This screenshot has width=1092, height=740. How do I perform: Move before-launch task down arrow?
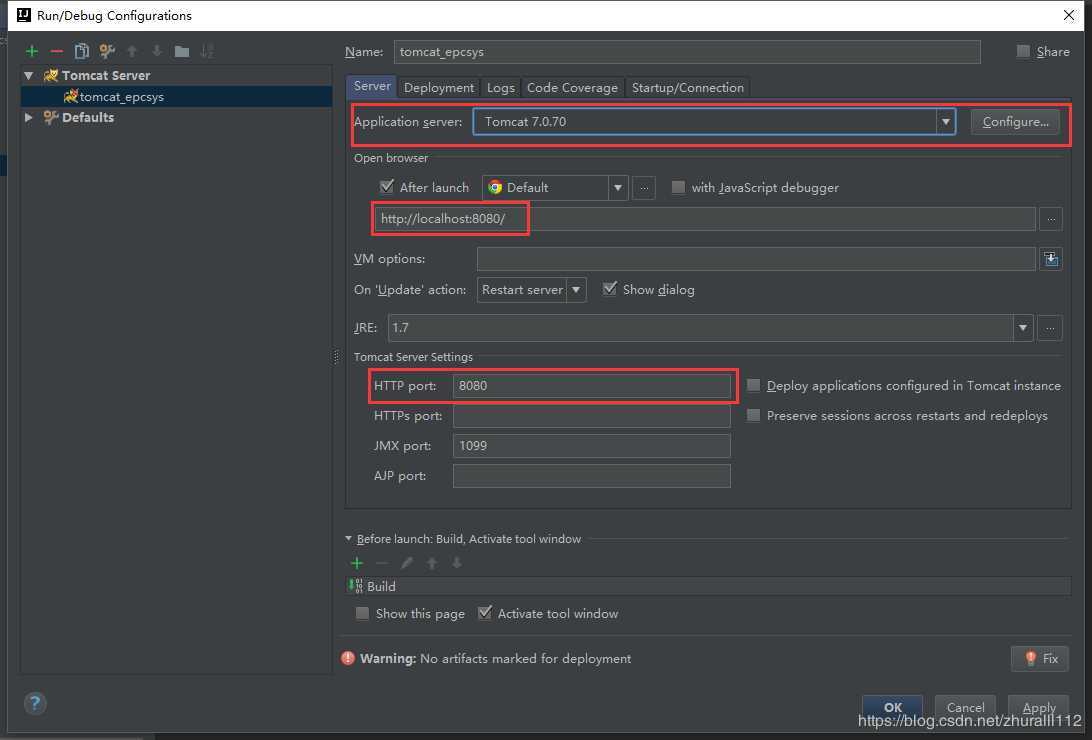tap(457, 563)
